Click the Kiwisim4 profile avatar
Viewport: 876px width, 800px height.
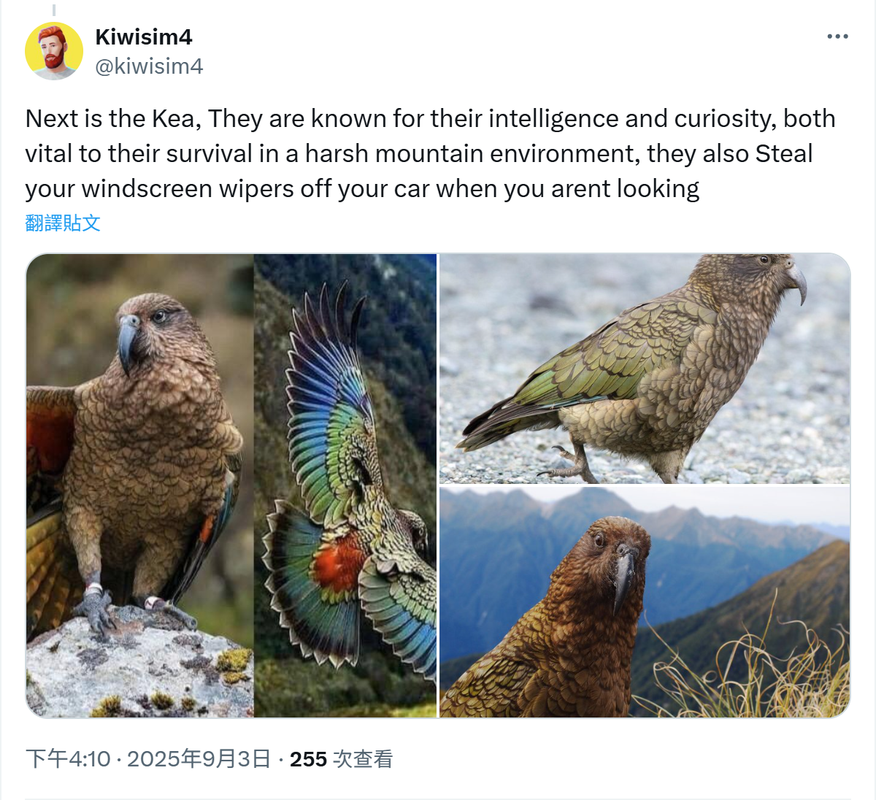coord(54,51)
